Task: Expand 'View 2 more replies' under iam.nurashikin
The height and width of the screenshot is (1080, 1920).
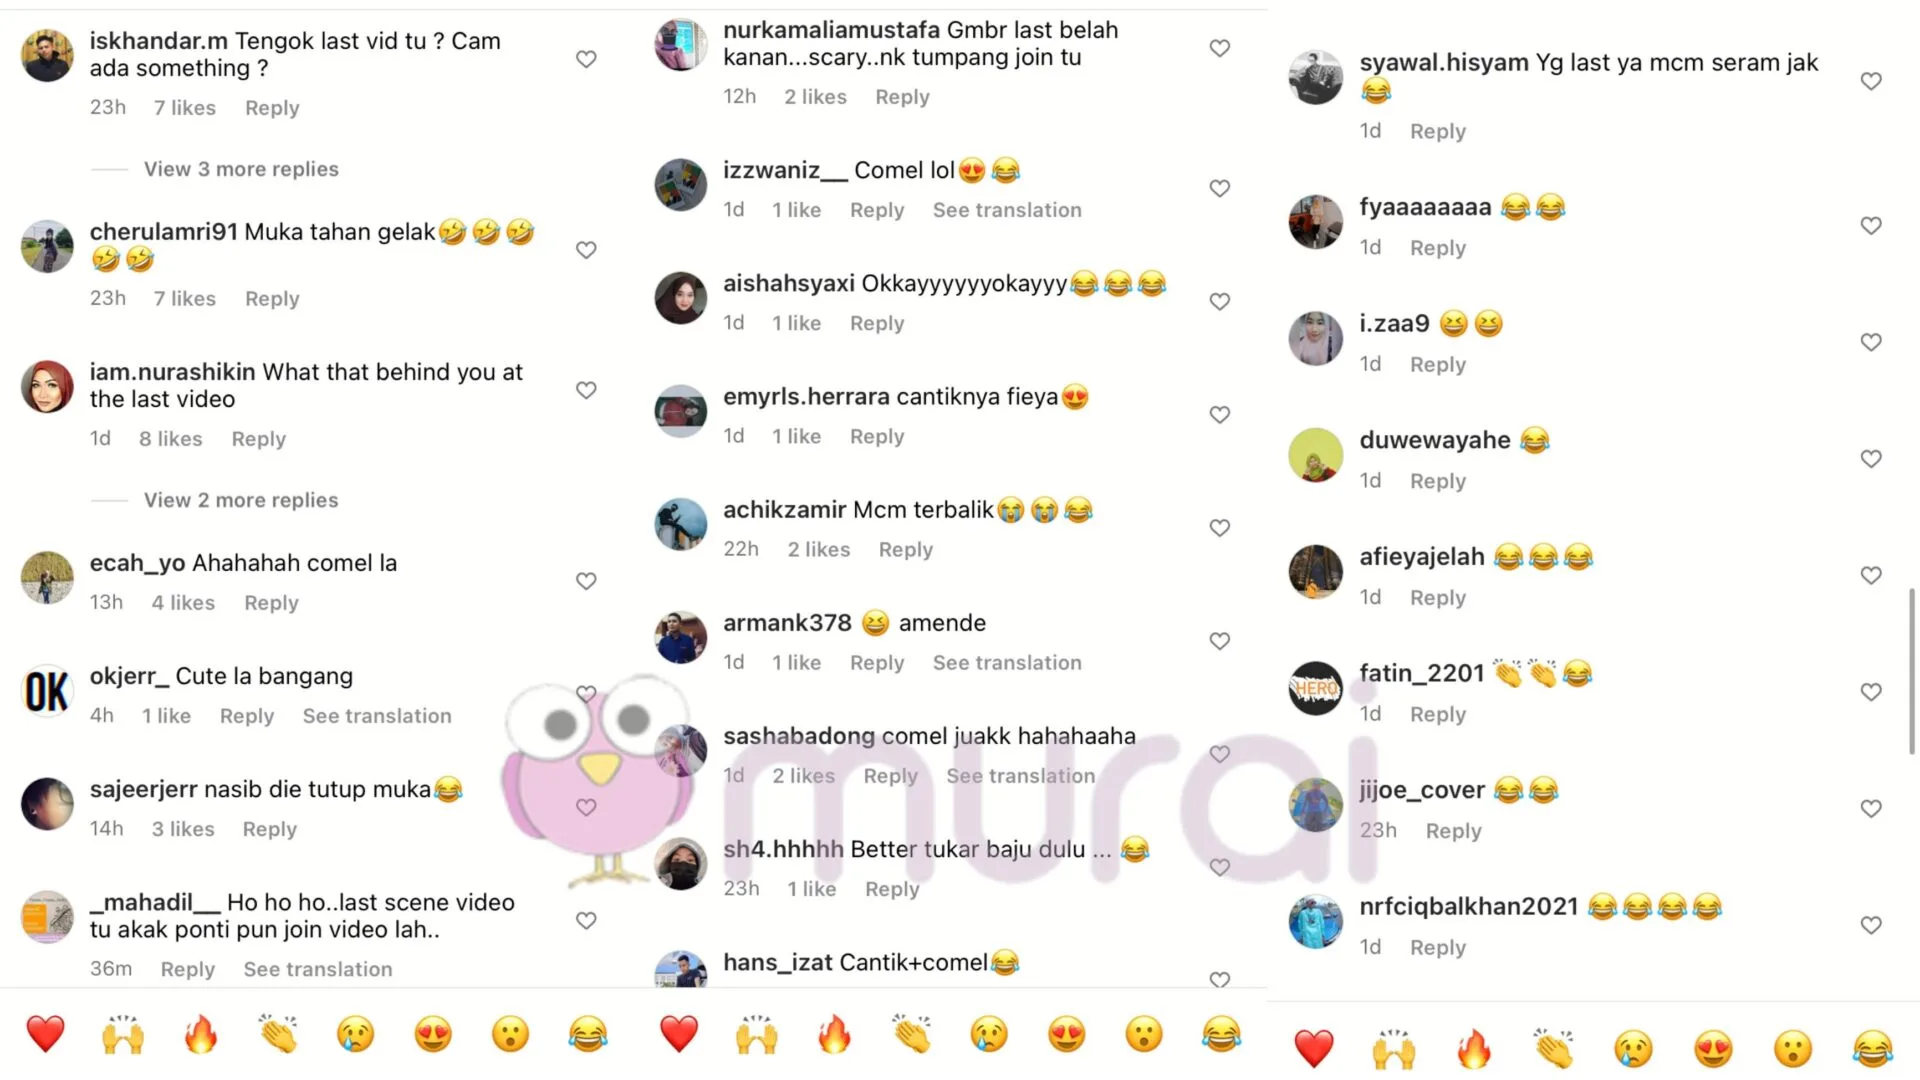Action: [x=241, y=500]
